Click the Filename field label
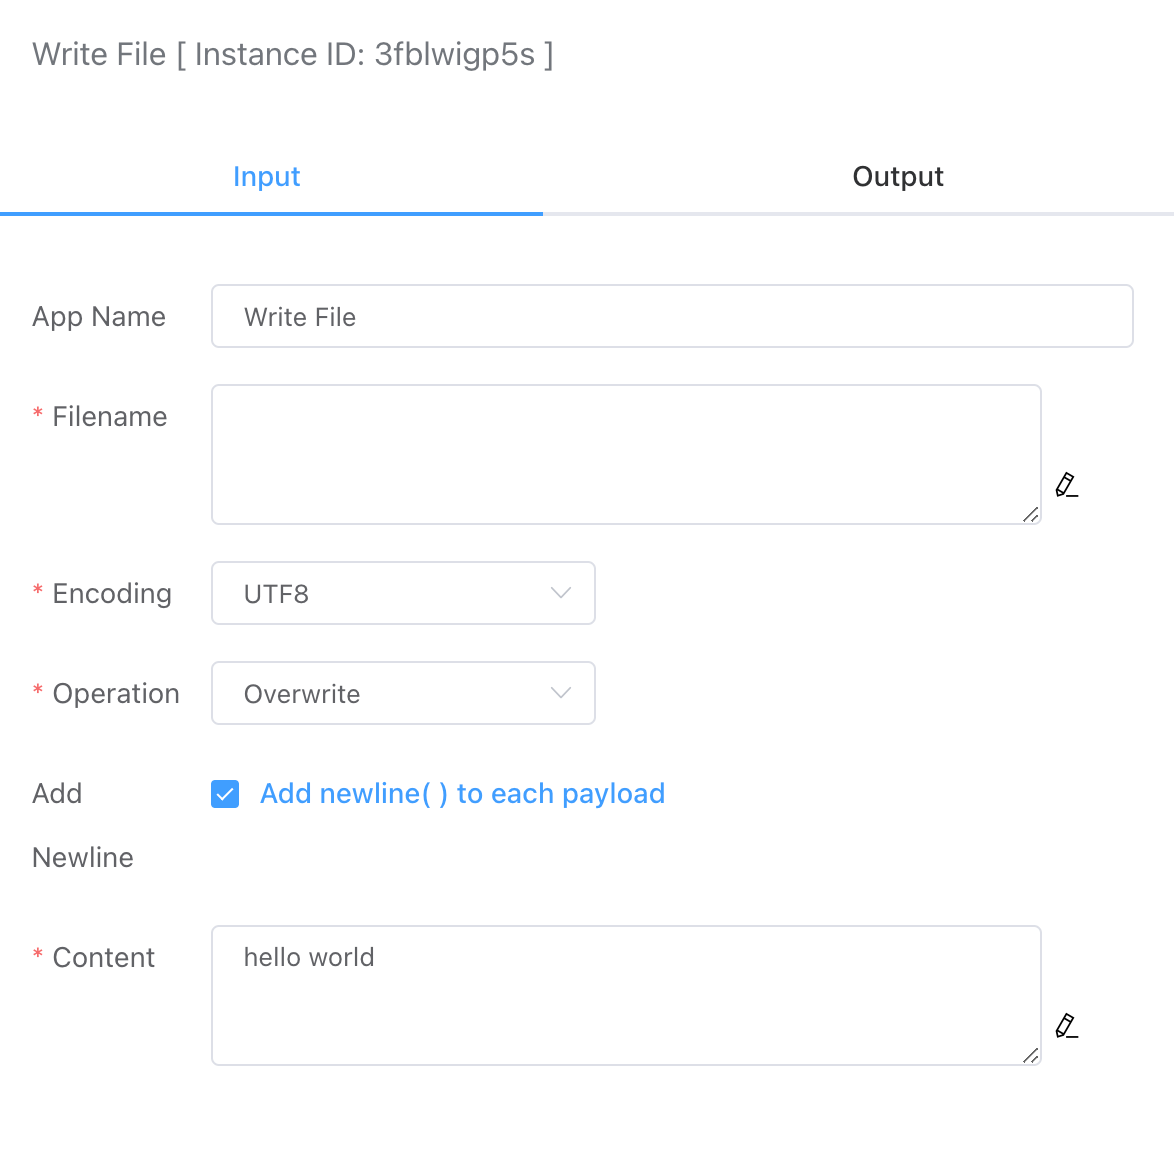The width and height of the screenshot is (1174, 1150). tap(109, 417)
